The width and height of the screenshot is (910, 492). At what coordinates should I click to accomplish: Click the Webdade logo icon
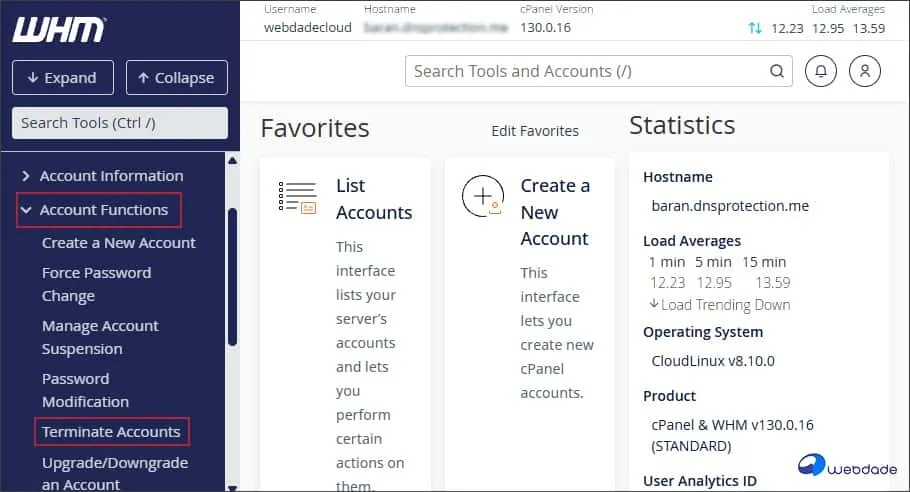point(813,465)
